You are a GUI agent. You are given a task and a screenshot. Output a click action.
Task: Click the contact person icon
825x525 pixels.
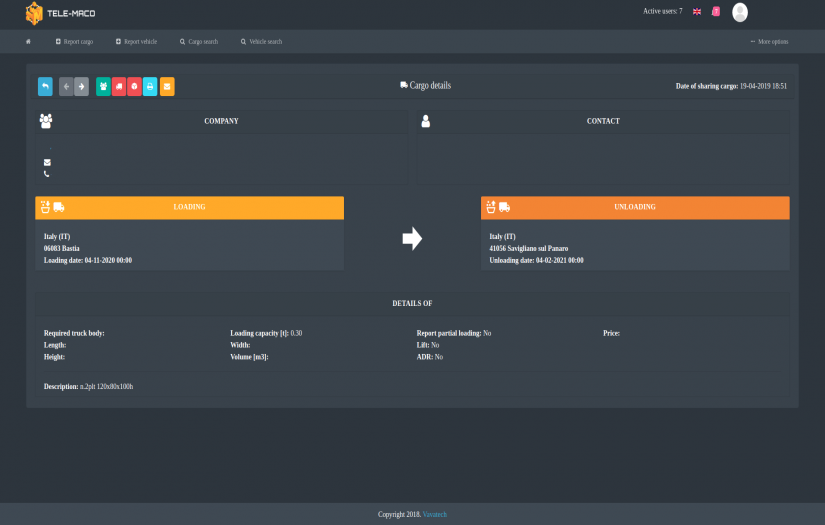click(x=426, y=121)
